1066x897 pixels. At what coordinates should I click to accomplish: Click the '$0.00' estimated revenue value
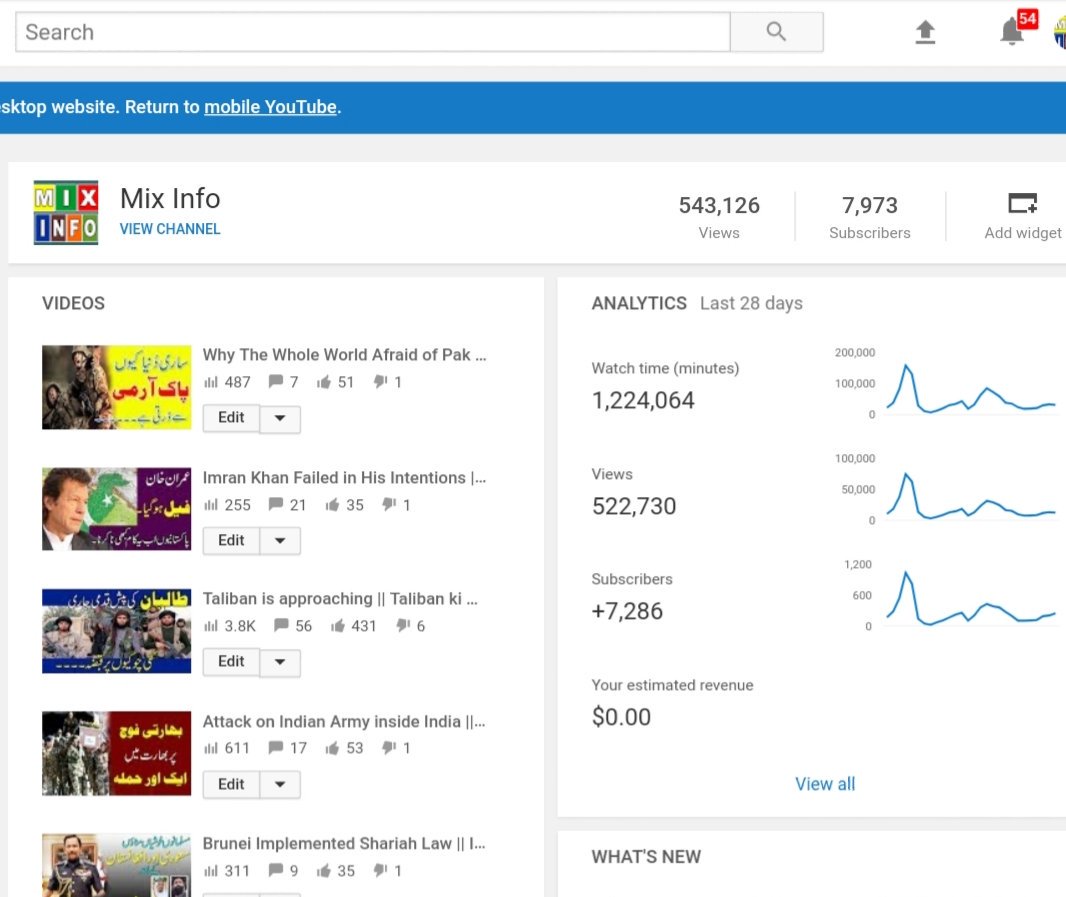(621, 717)
